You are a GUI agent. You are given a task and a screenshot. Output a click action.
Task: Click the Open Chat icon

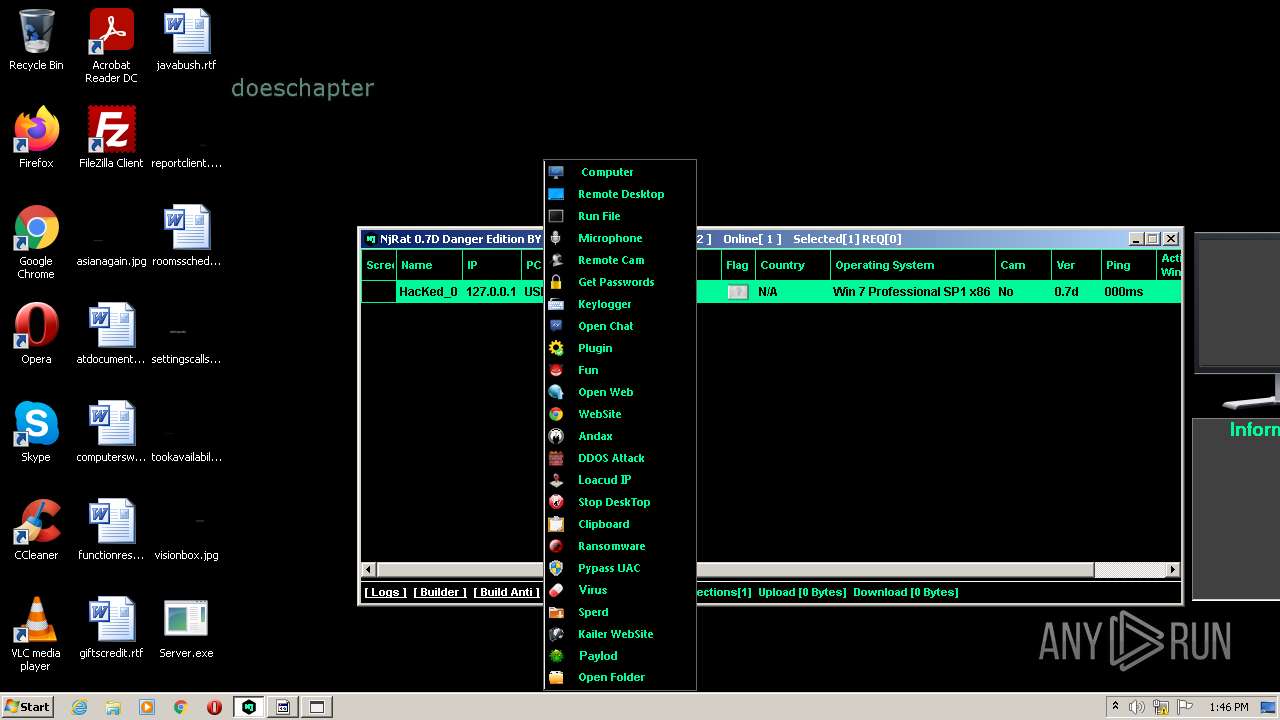[x=556, y=326]
